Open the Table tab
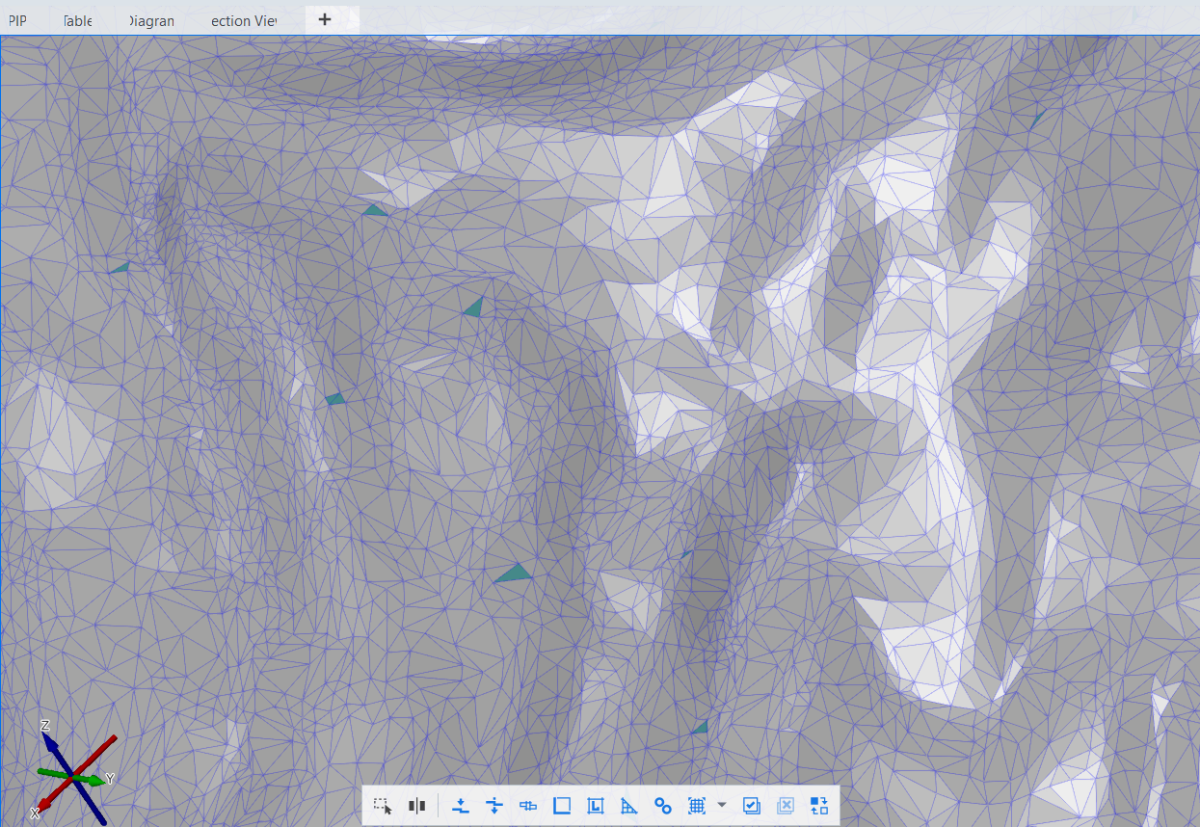The width and height of the screenshot is (1200, 827). [x=77, y=20]
